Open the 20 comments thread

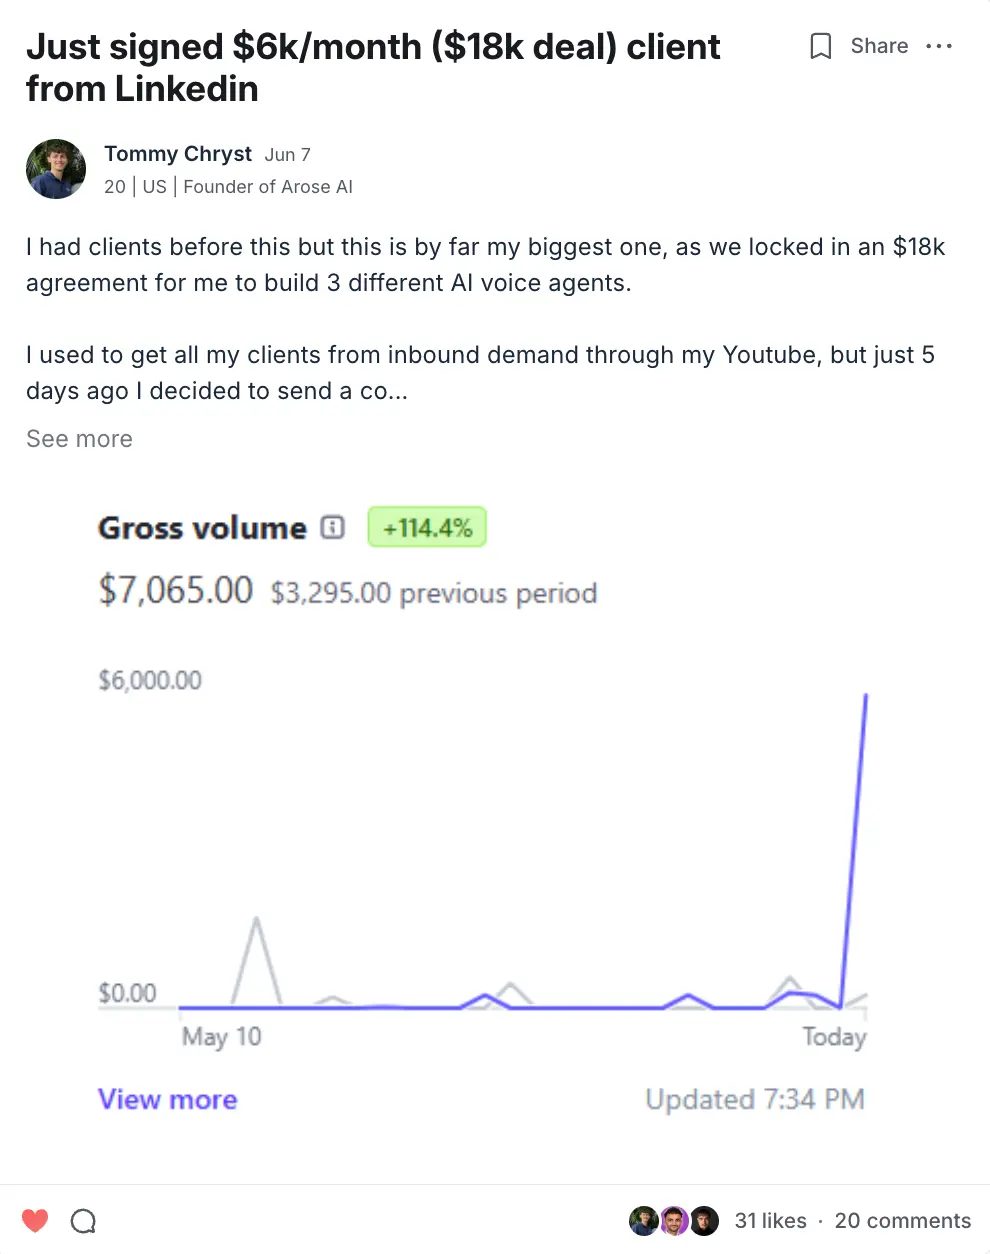click(902, 1221)
